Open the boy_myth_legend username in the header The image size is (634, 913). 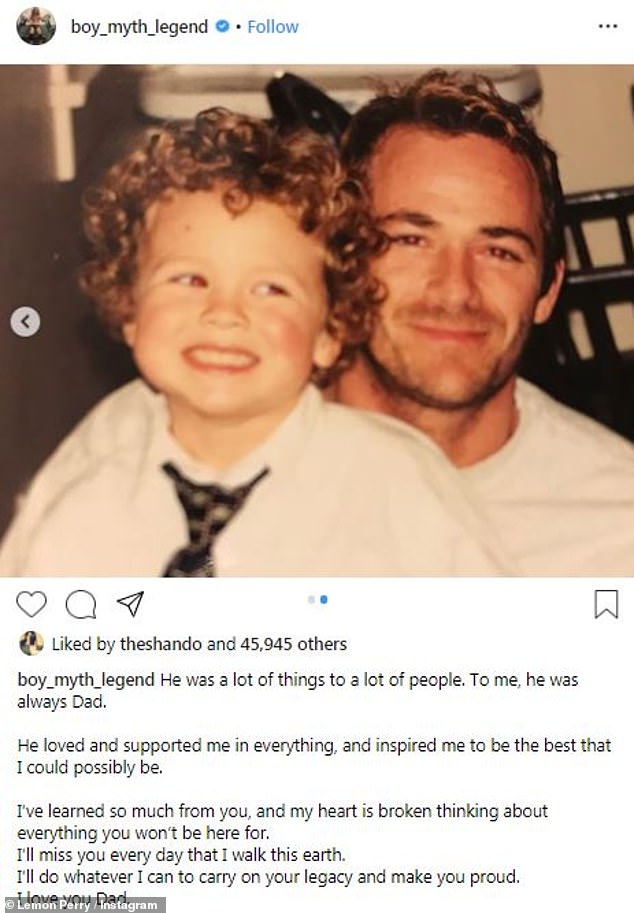pos(139,27)
